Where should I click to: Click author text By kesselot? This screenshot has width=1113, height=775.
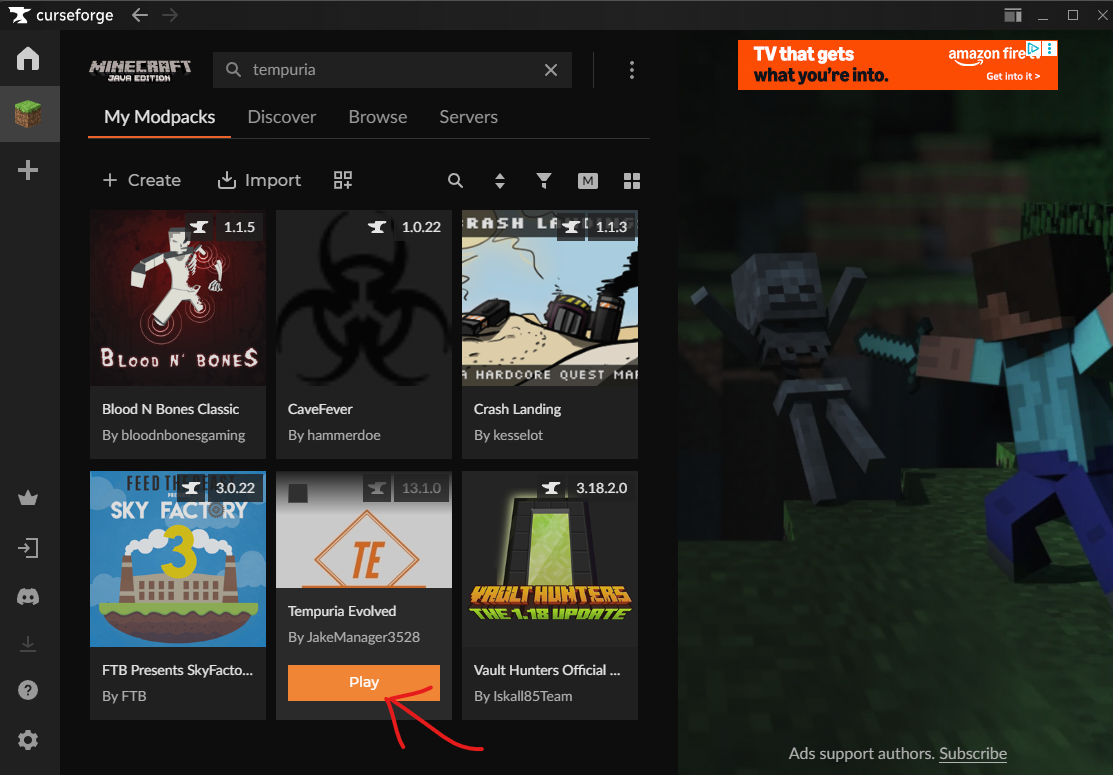point(508,435)
